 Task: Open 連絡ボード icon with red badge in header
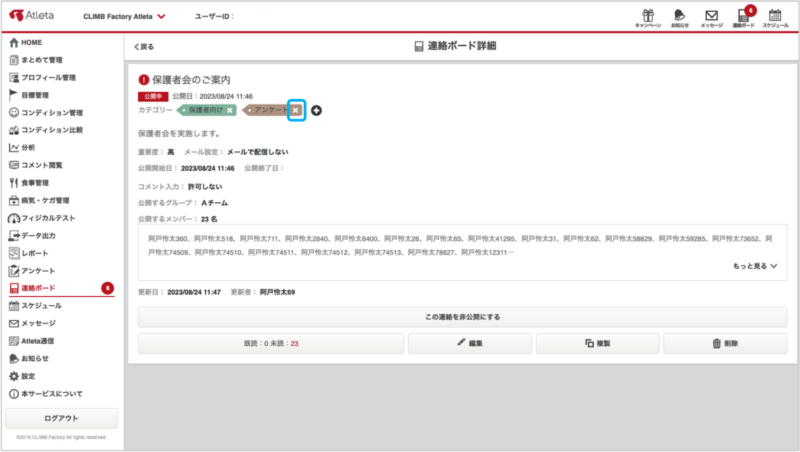742,17
